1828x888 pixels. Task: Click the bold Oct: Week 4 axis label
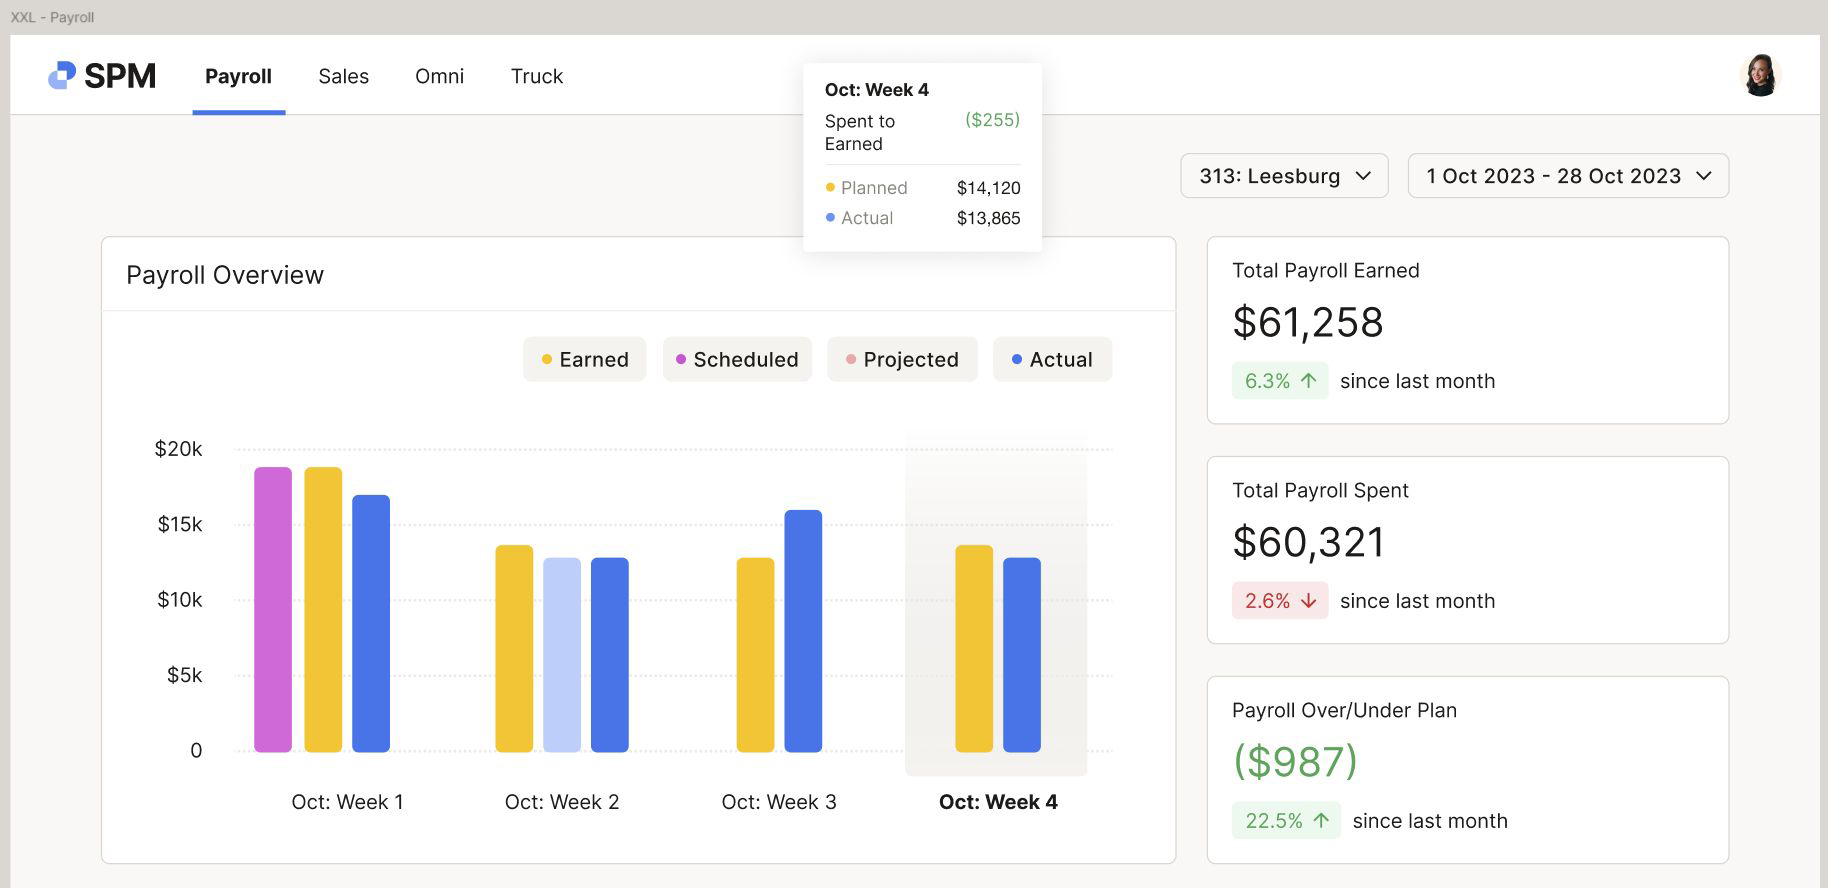coord(998,802)
